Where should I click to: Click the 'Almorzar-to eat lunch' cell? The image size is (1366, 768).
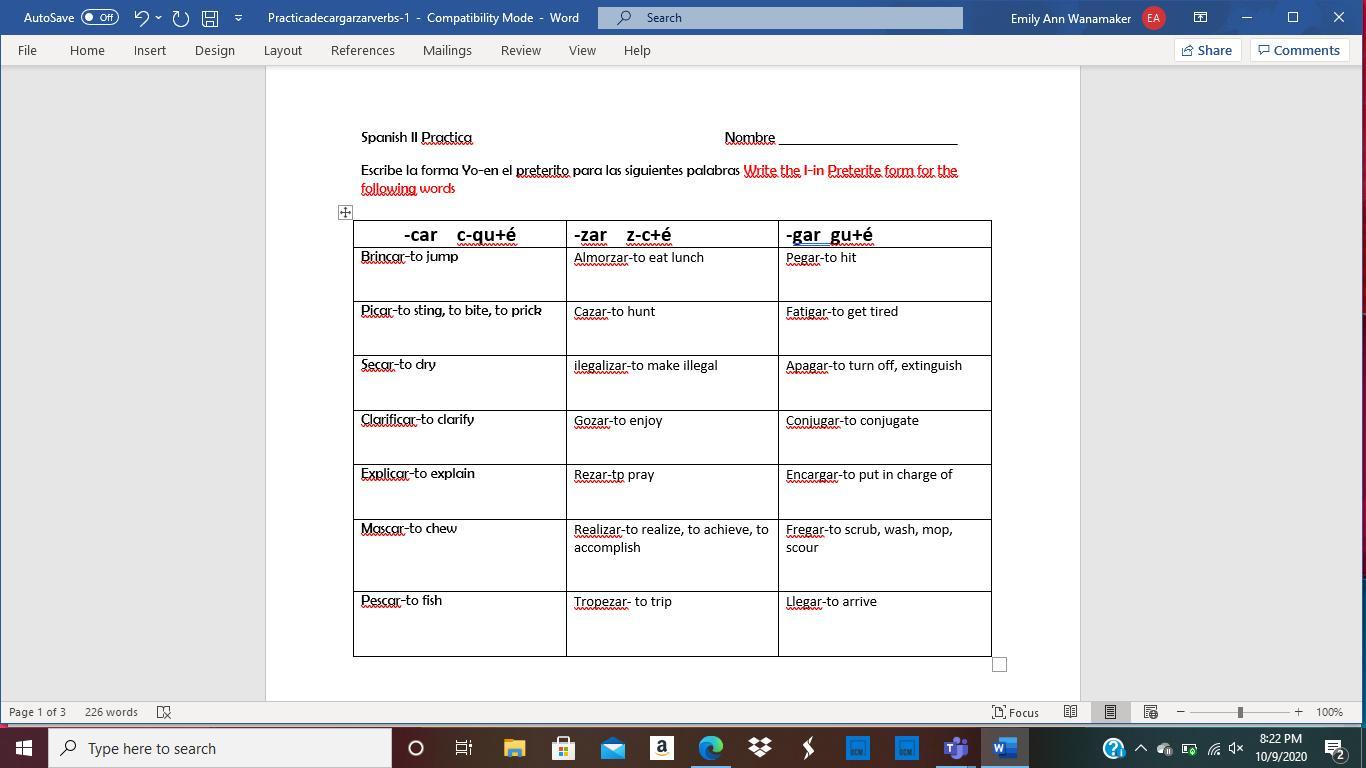point(672,274)
